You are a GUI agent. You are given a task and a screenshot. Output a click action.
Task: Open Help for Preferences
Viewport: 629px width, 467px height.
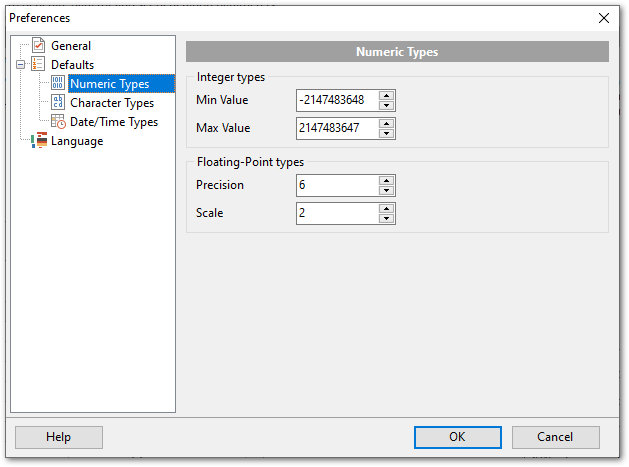click(x=59, y=437)
